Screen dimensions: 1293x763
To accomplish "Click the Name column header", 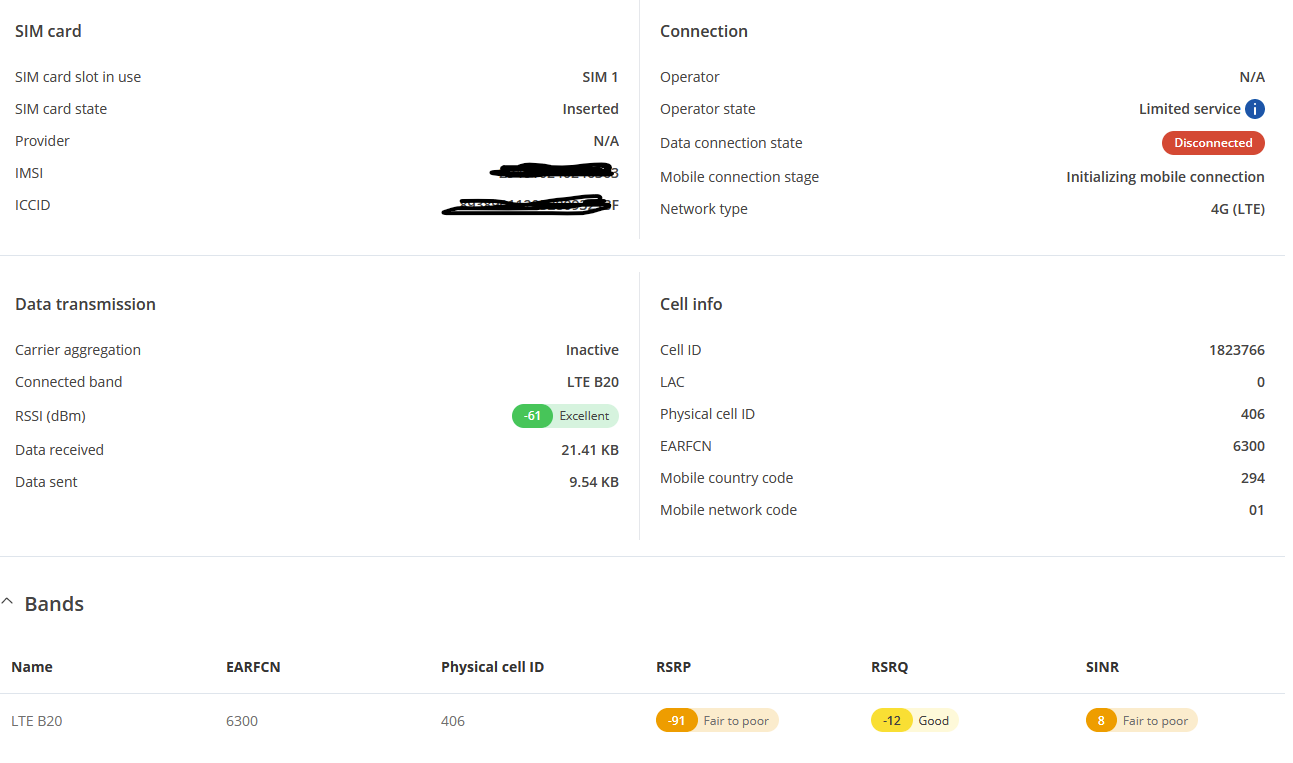I will coord(32,667).
